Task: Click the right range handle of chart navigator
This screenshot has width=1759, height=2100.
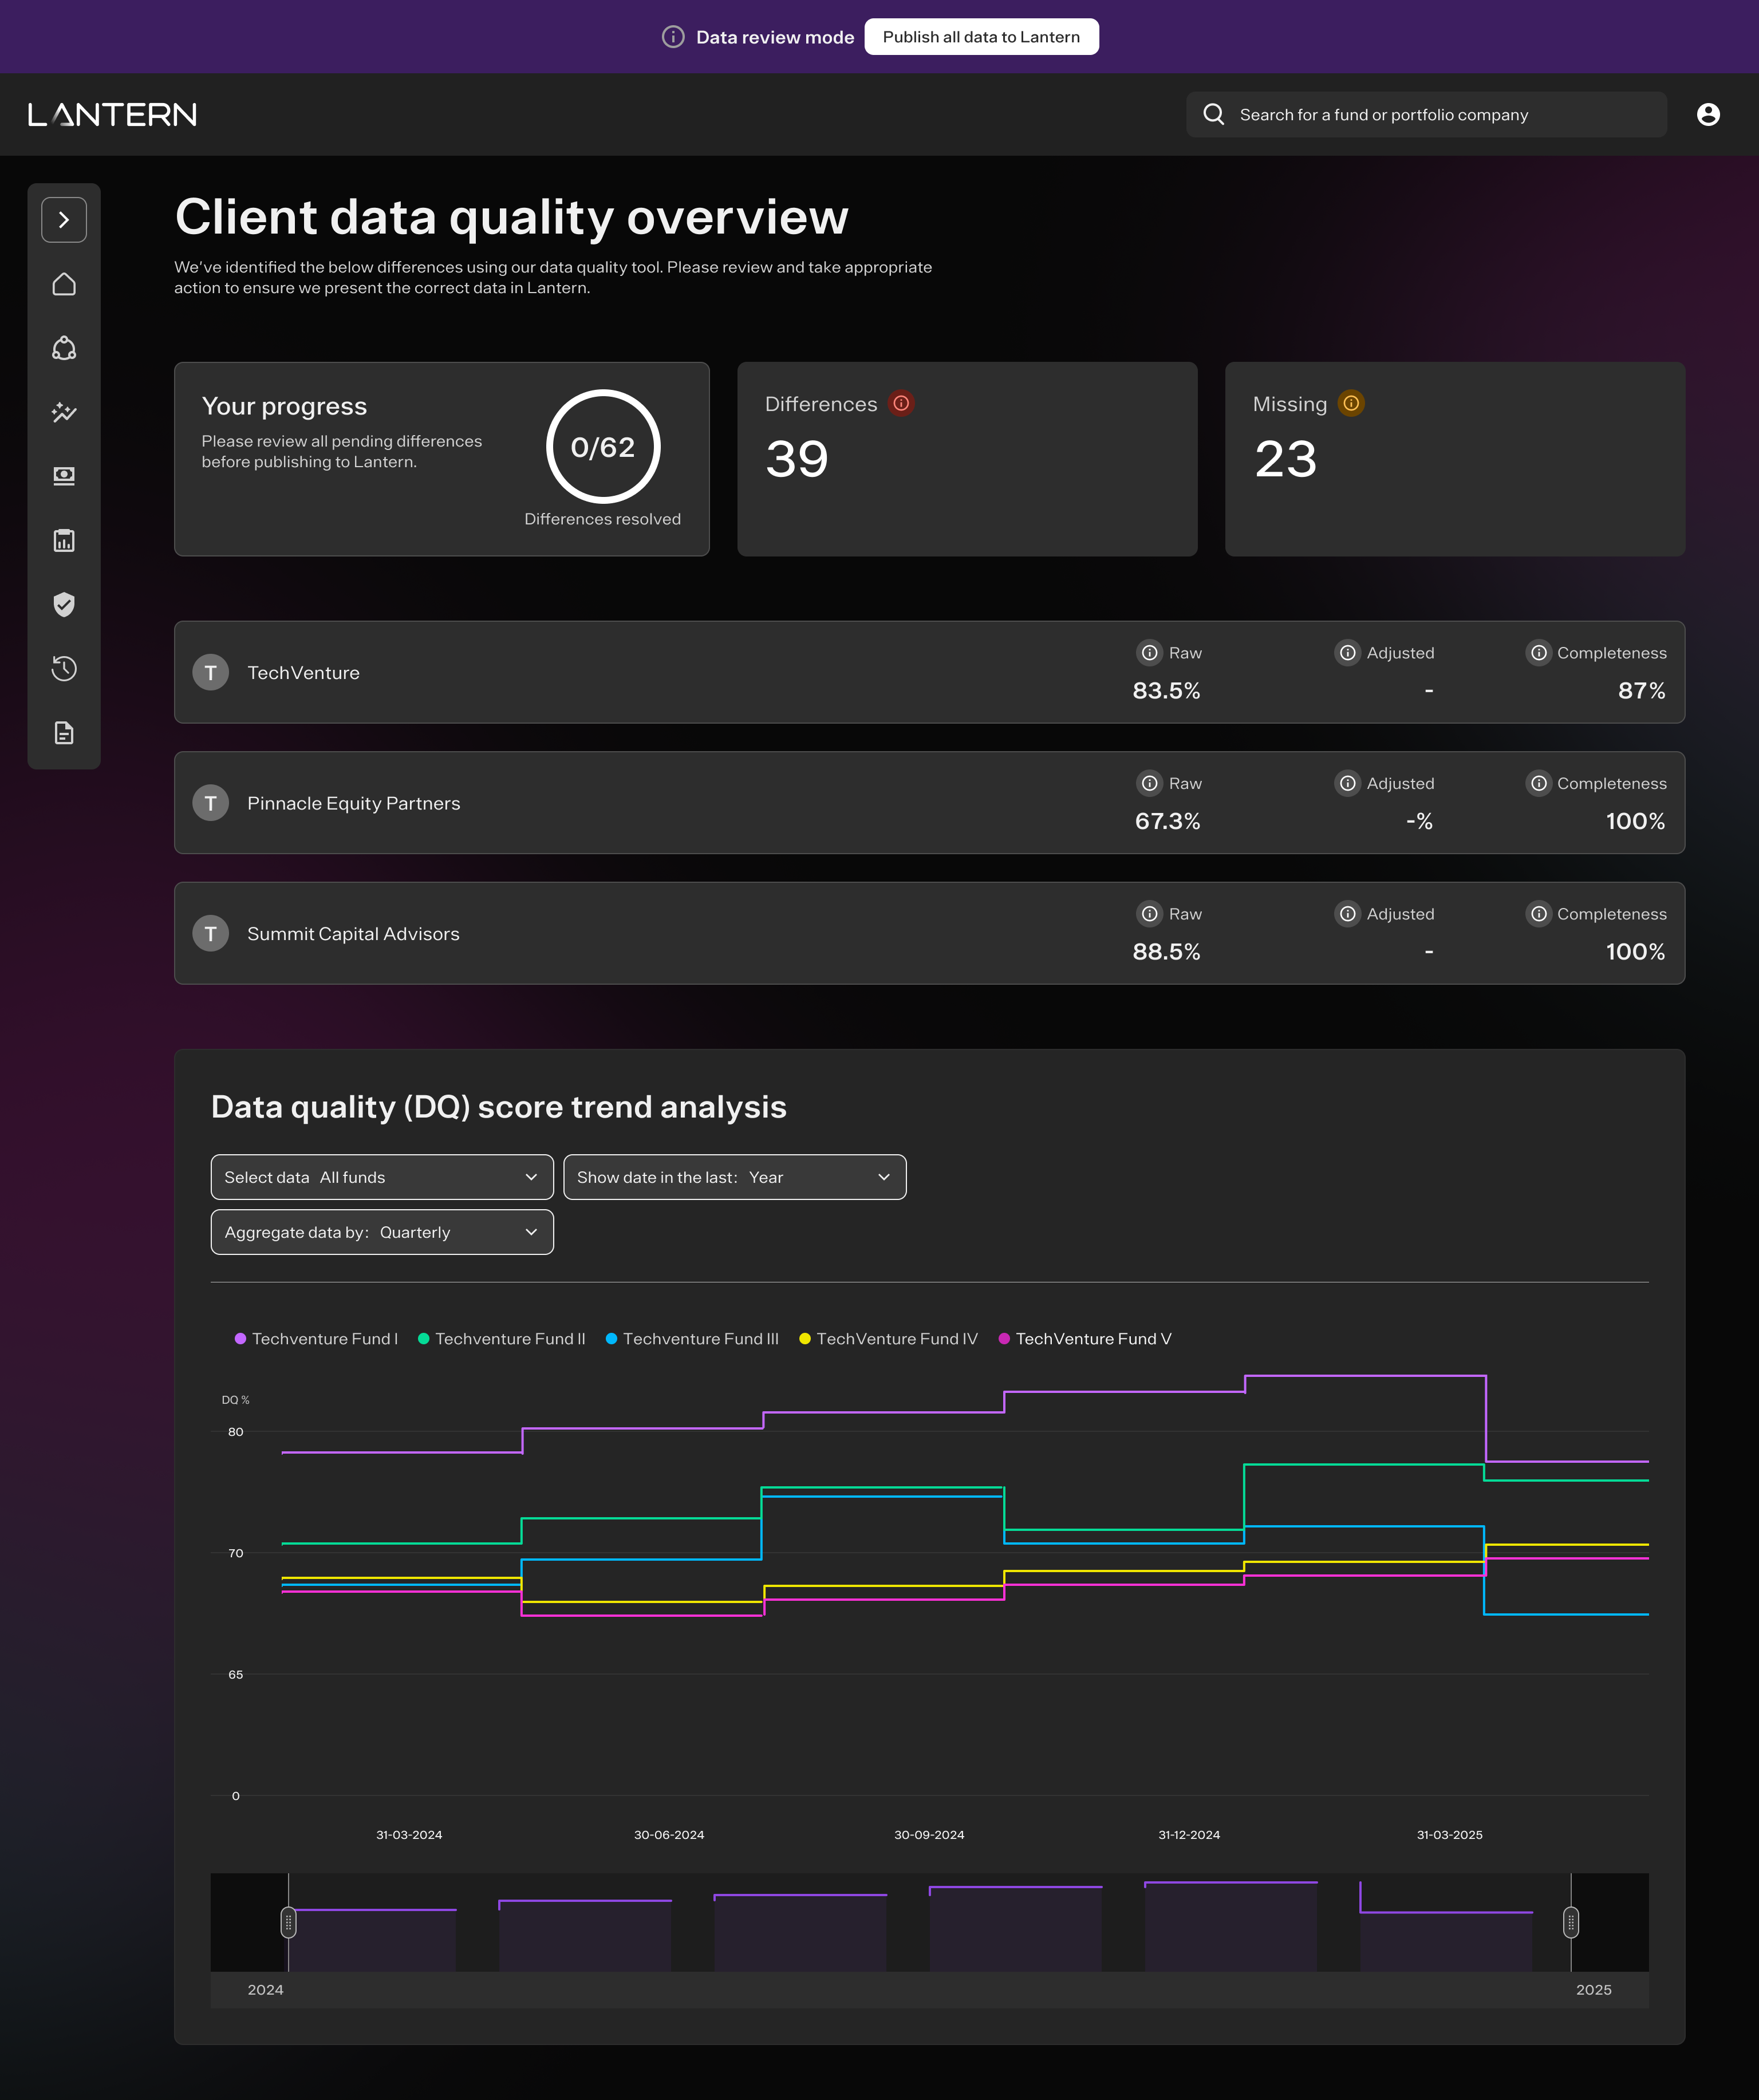Action: [1571, 1921]
